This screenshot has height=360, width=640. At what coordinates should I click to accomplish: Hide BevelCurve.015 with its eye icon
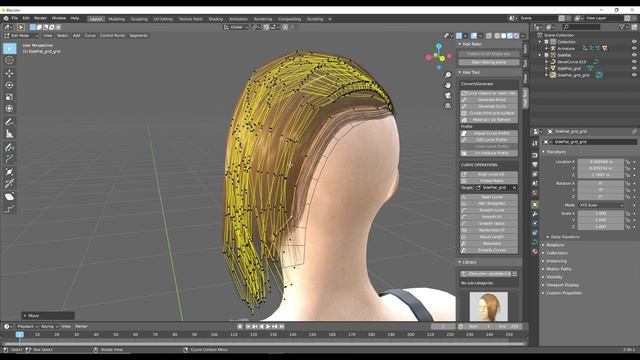coord(634,62)
